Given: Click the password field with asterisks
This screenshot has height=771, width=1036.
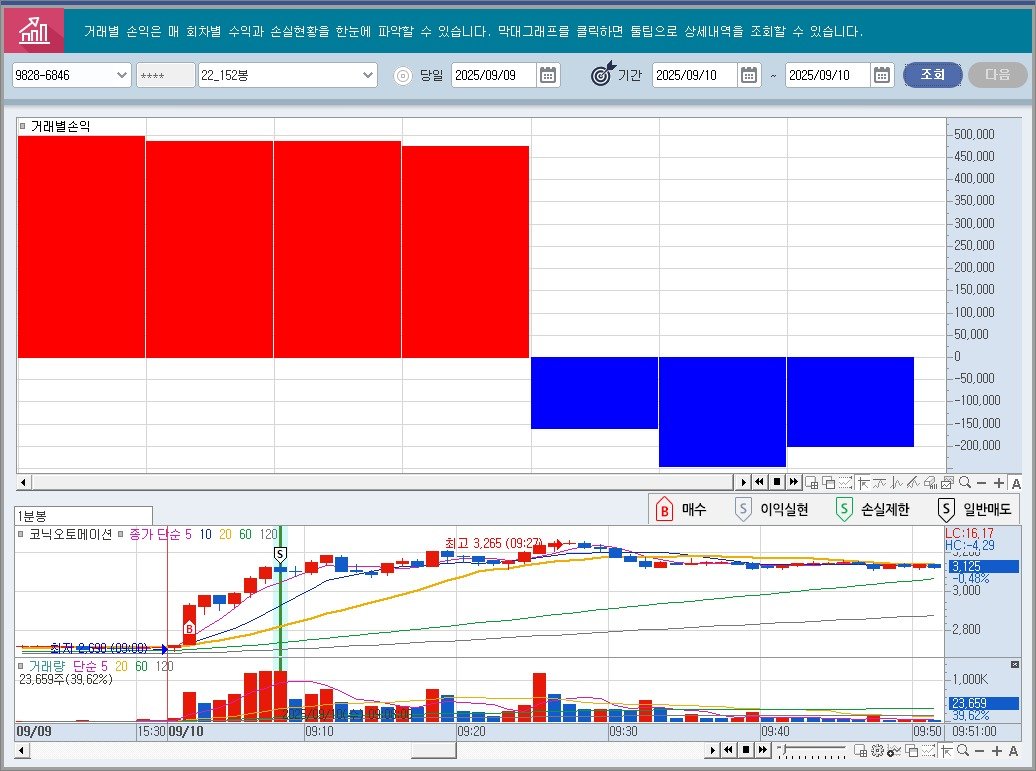Looking at the screenshot, I should (165, 75).
